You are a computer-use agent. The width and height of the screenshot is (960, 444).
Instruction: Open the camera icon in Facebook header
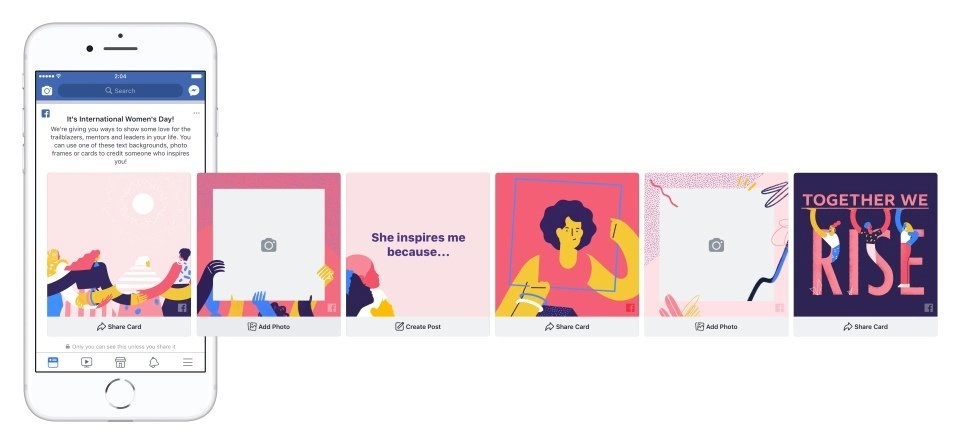[x=47, y=91]
